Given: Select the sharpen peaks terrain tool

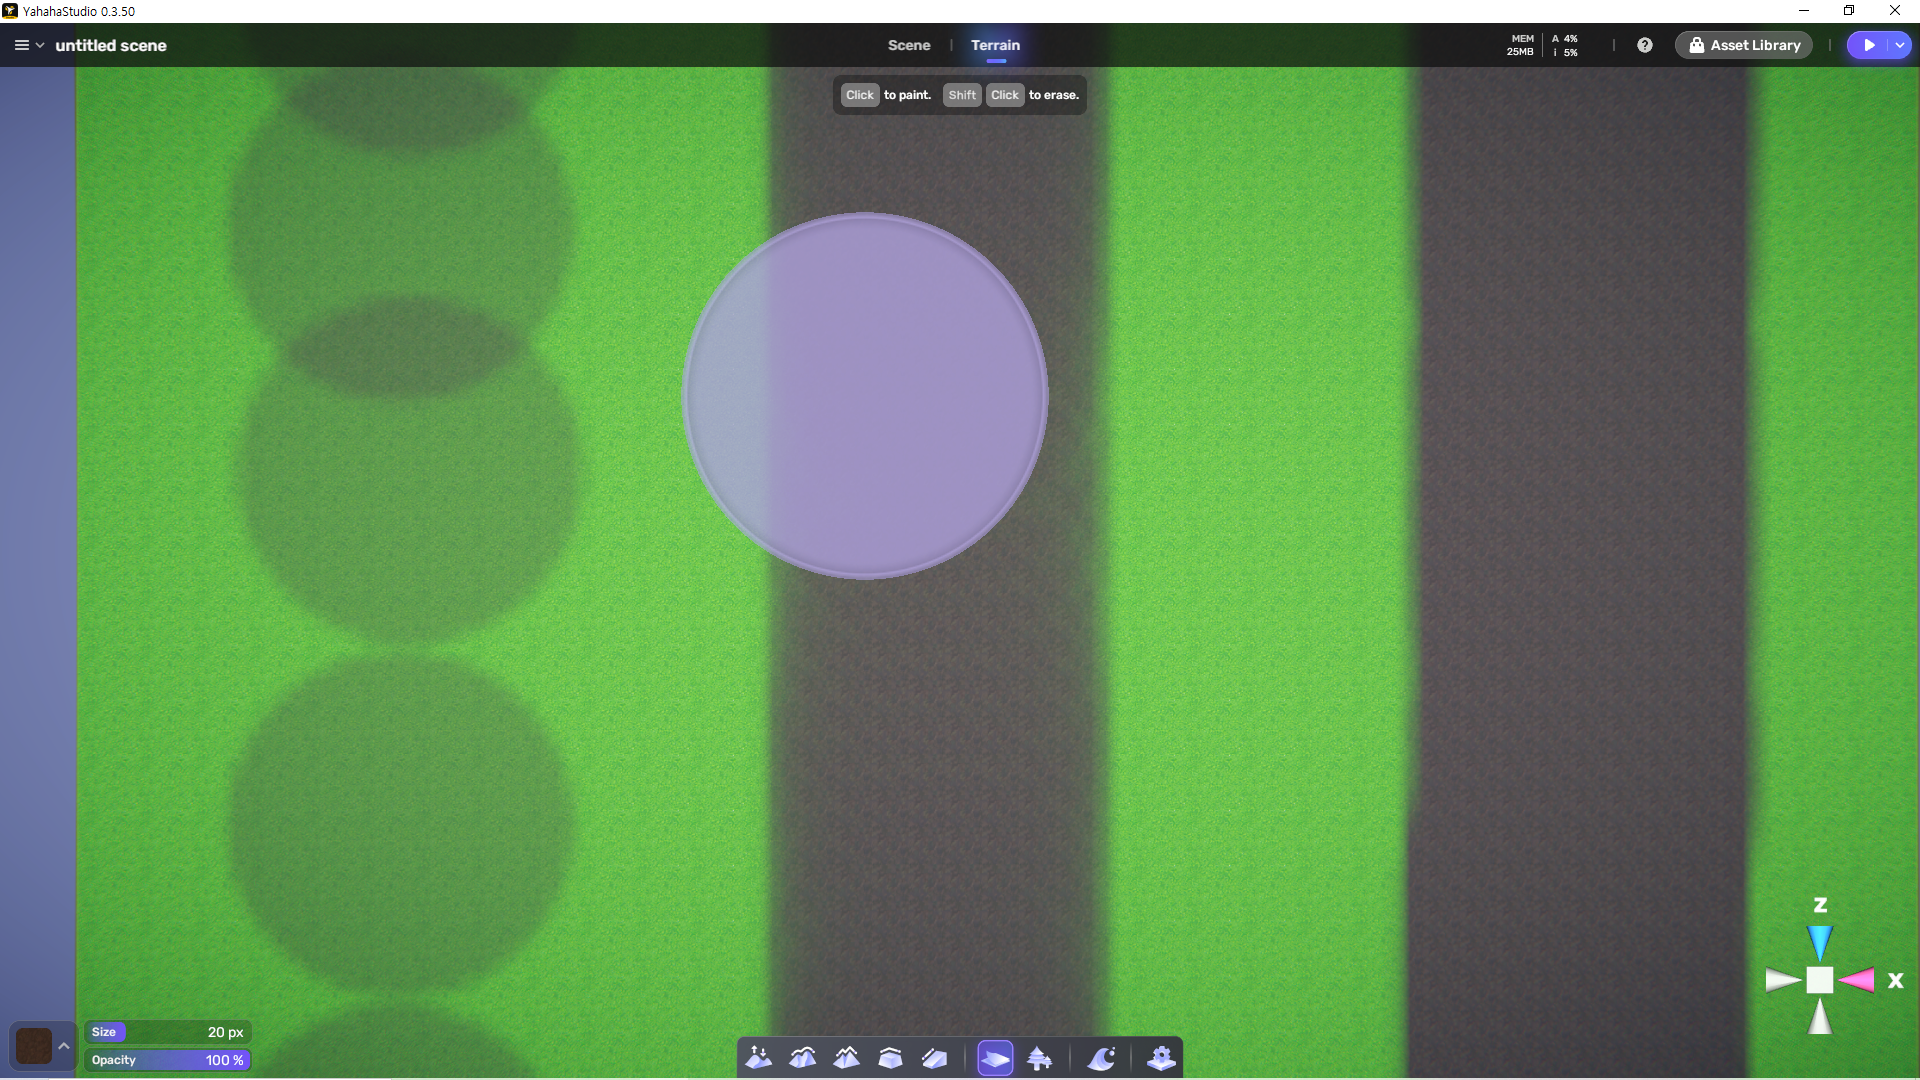Looking at the screenshot, I should pos(847,1058).
